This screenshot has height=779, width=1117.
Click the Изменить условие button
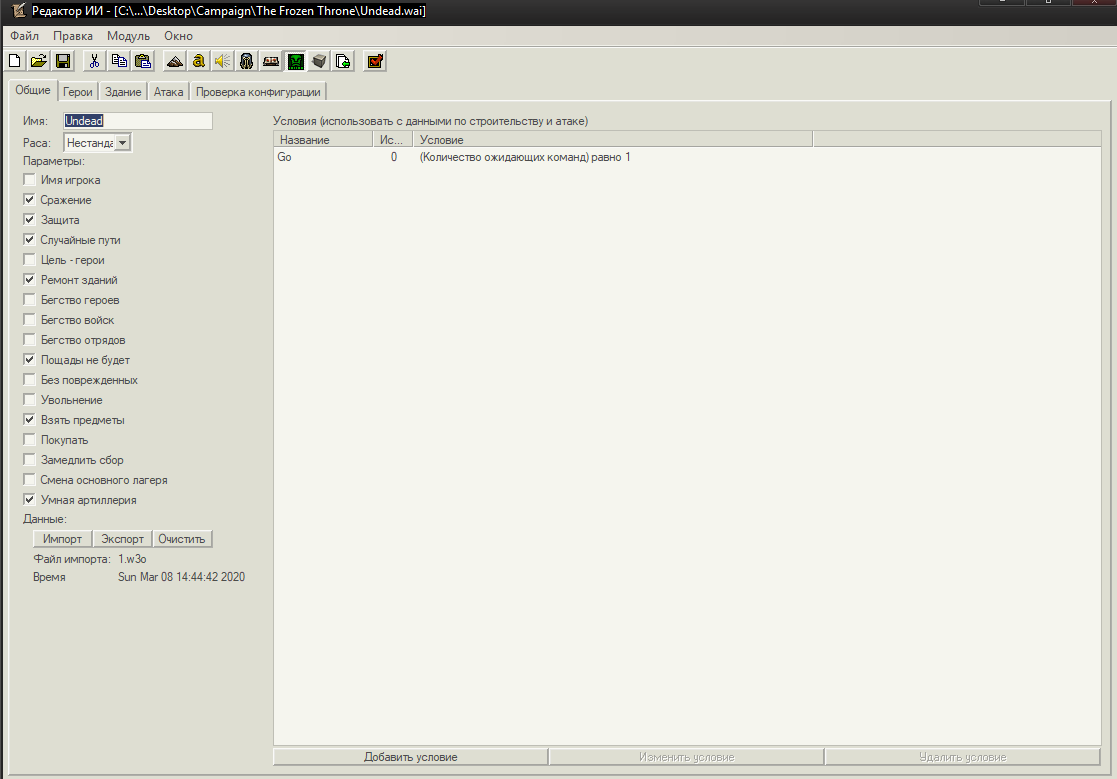[686, 757]
